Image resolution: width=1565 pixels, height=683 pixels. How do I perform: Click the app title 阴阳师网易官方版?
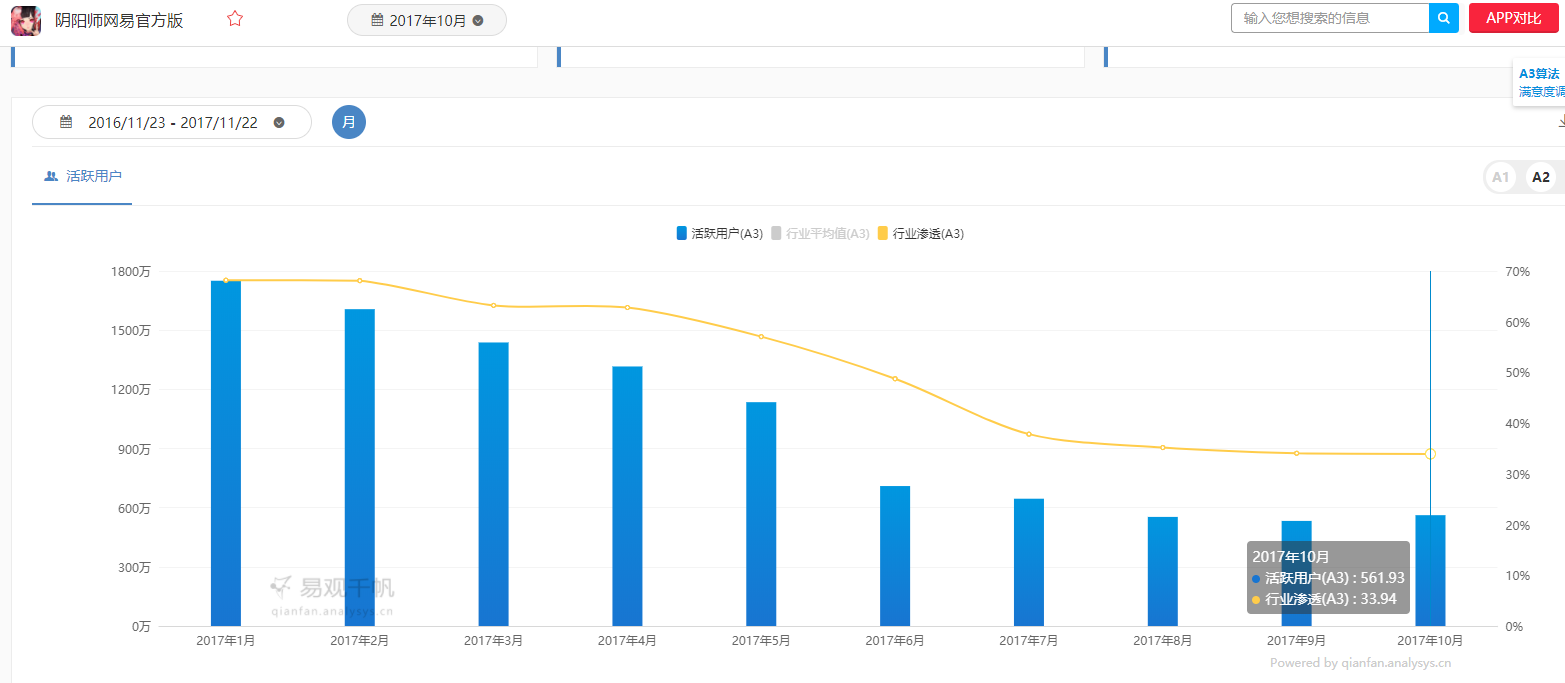pos(119,20)
